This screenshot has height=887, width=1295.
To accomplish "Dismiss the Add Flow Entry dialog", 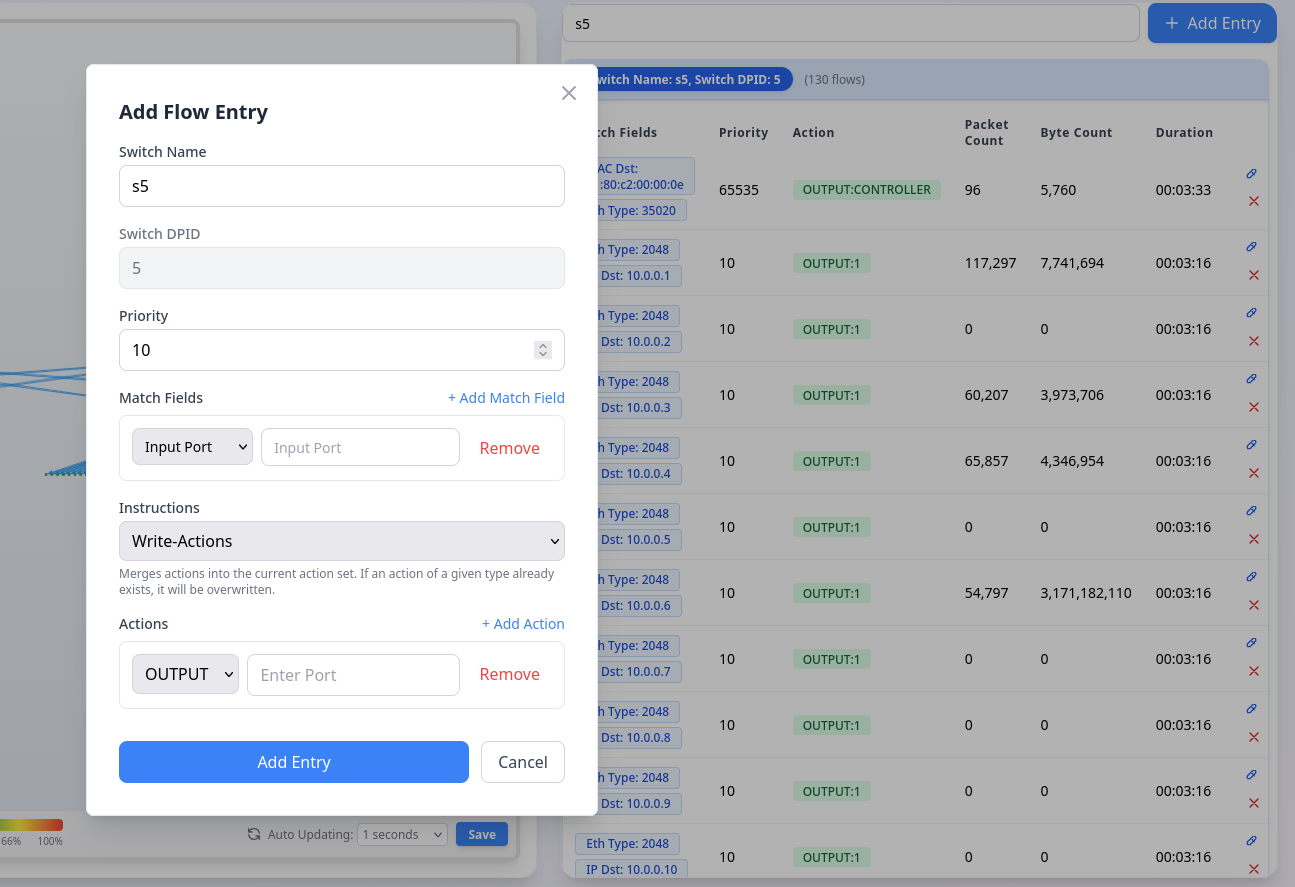I will point(569,92).
